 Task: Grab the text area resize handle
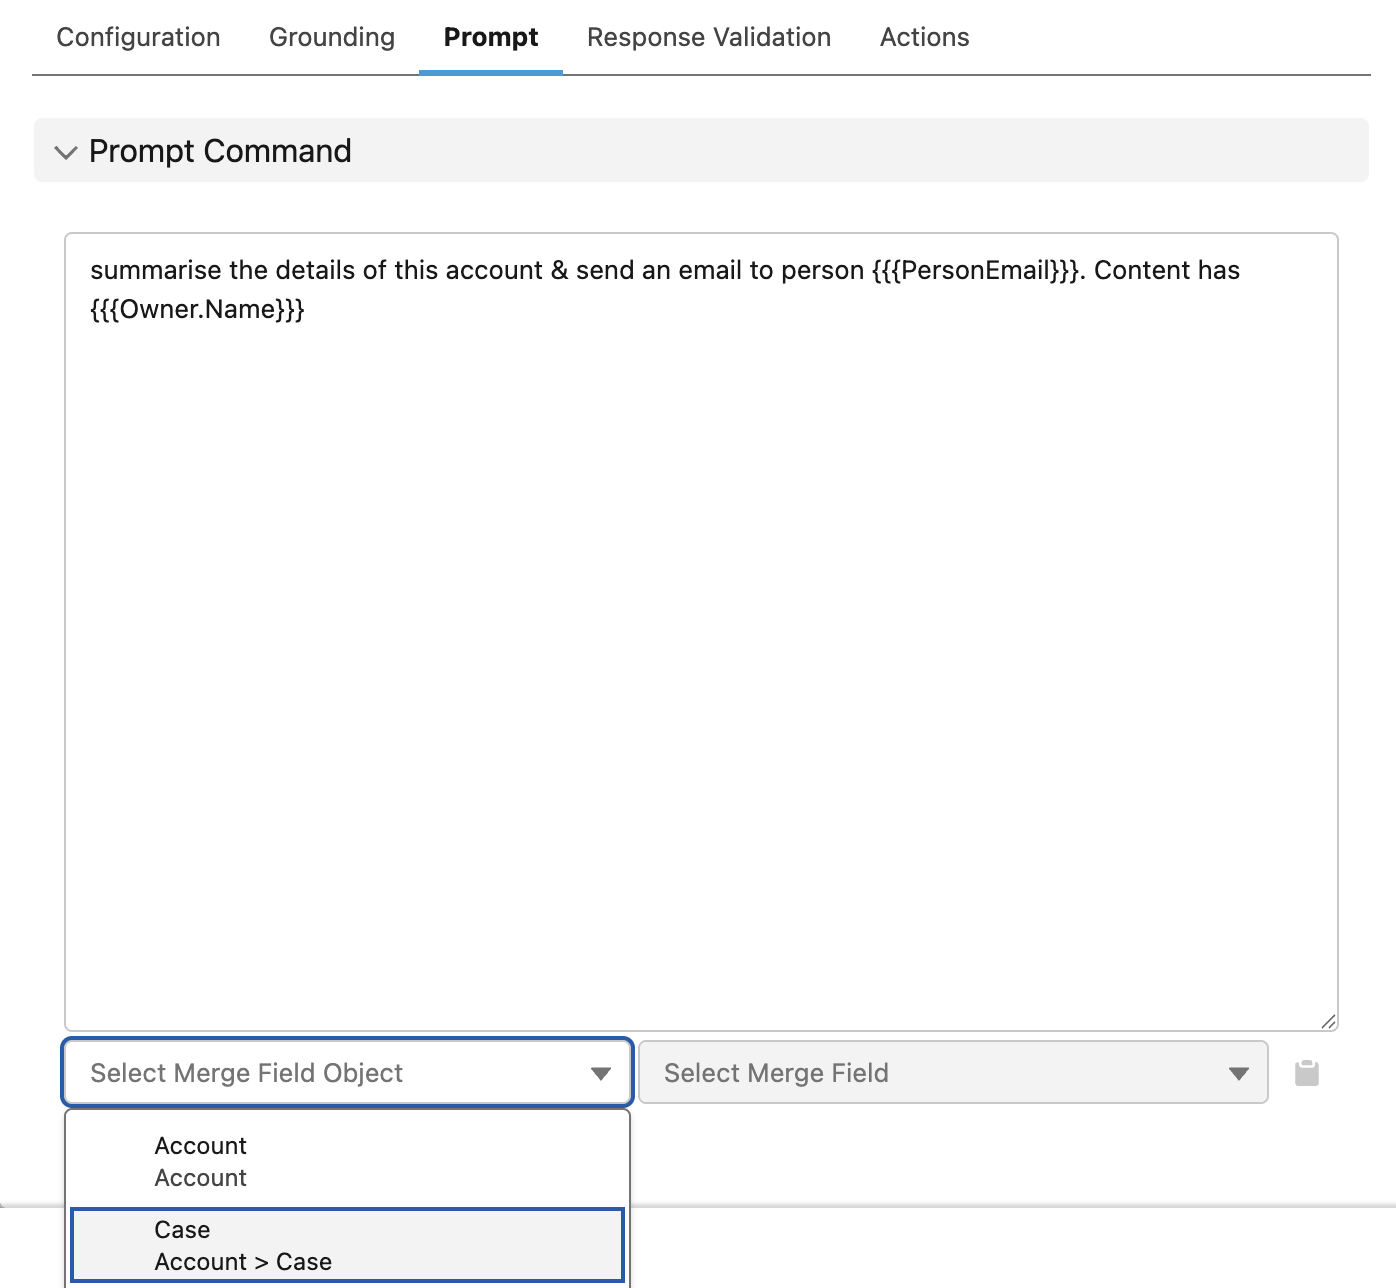(1328, 1021)
